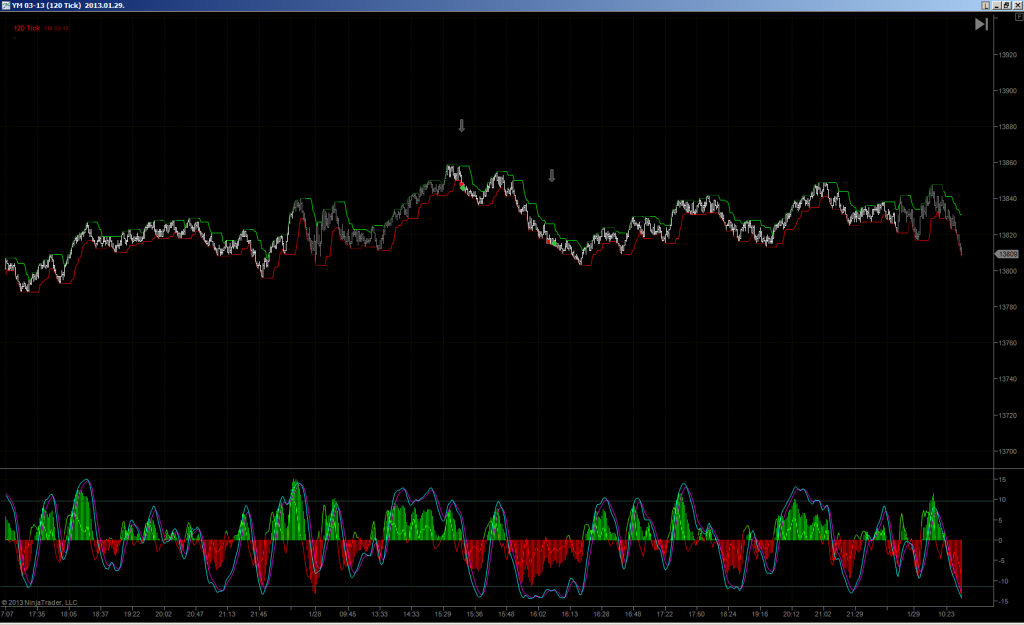The width and height of the screenshot is (1024, 625).
Task: Click the 10:23 time axis label
Action: pyautogui.click(x=946, y=614)
